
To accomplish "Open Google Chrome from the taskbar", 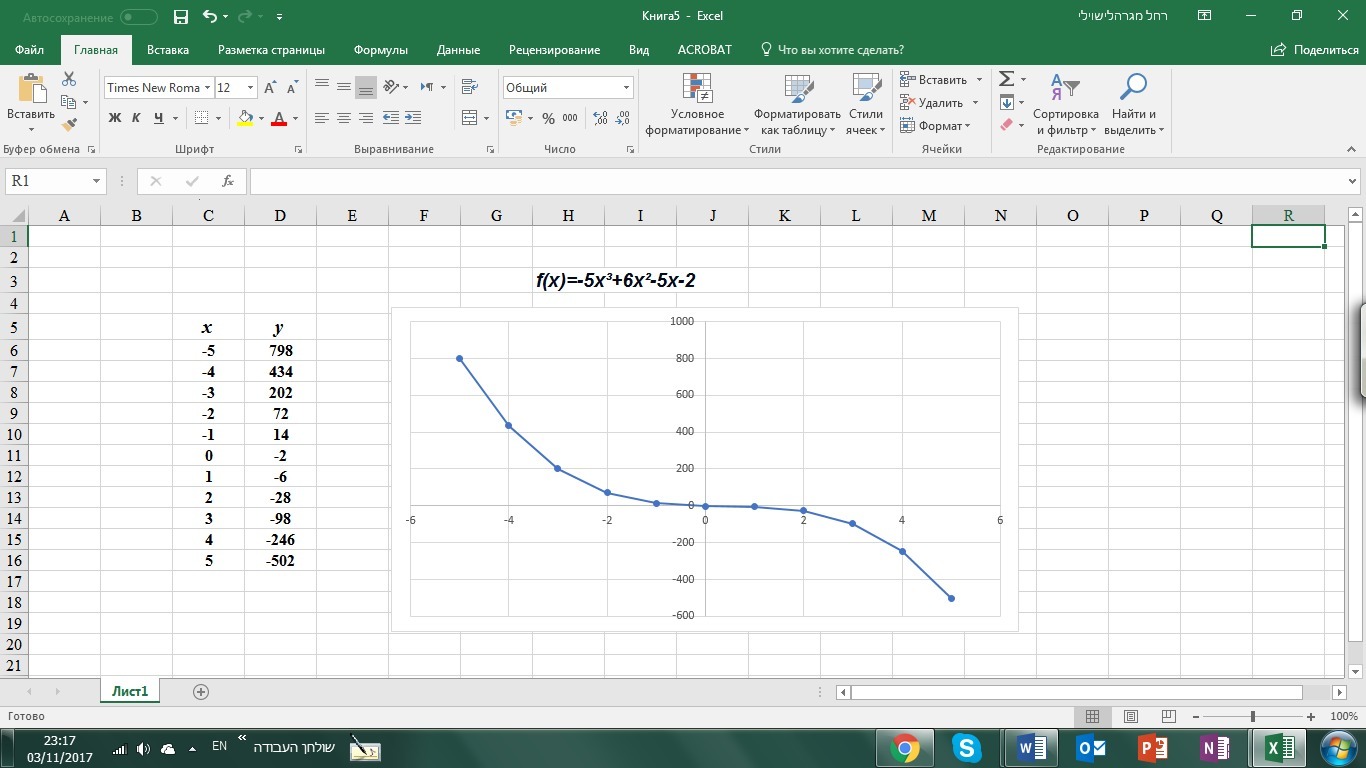I will 906,748.
